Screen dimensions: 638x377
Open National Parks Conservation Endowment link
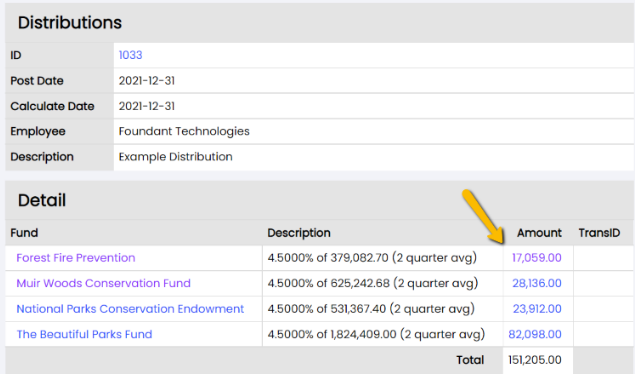click(x=130, y=309)
